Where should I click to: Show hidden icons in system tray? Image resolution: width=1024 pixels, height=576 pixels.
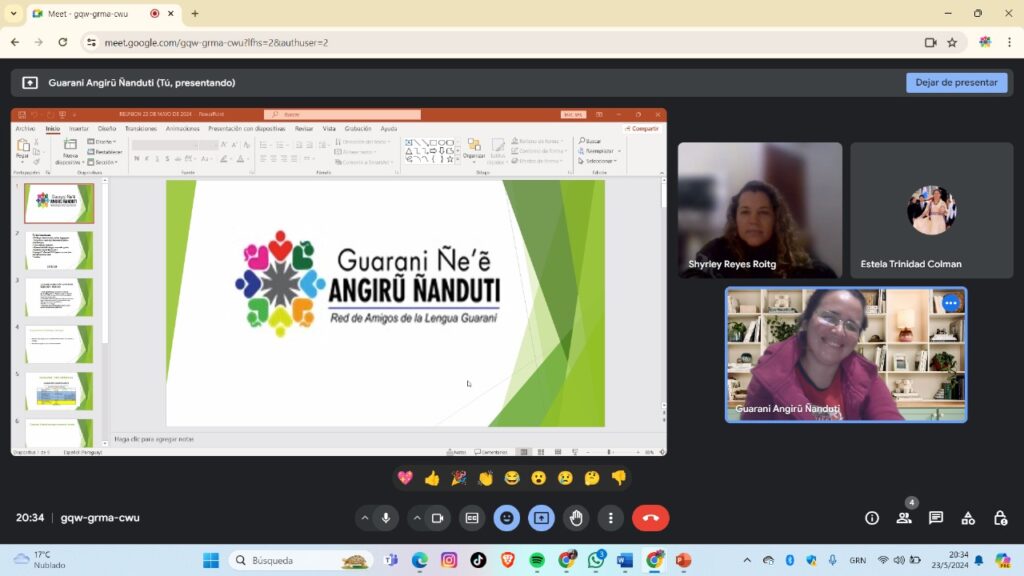tap(747, 560)
